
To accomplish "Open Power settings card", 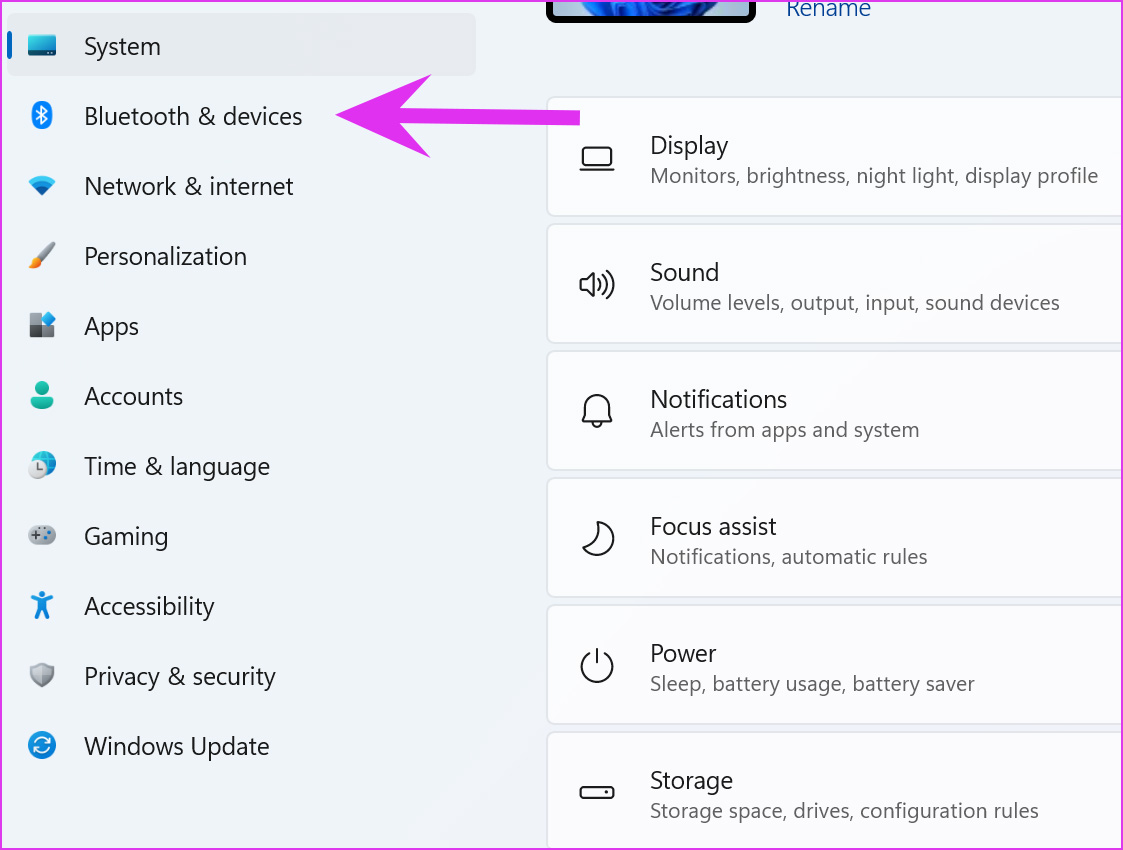I will click(x=835, y=667).
